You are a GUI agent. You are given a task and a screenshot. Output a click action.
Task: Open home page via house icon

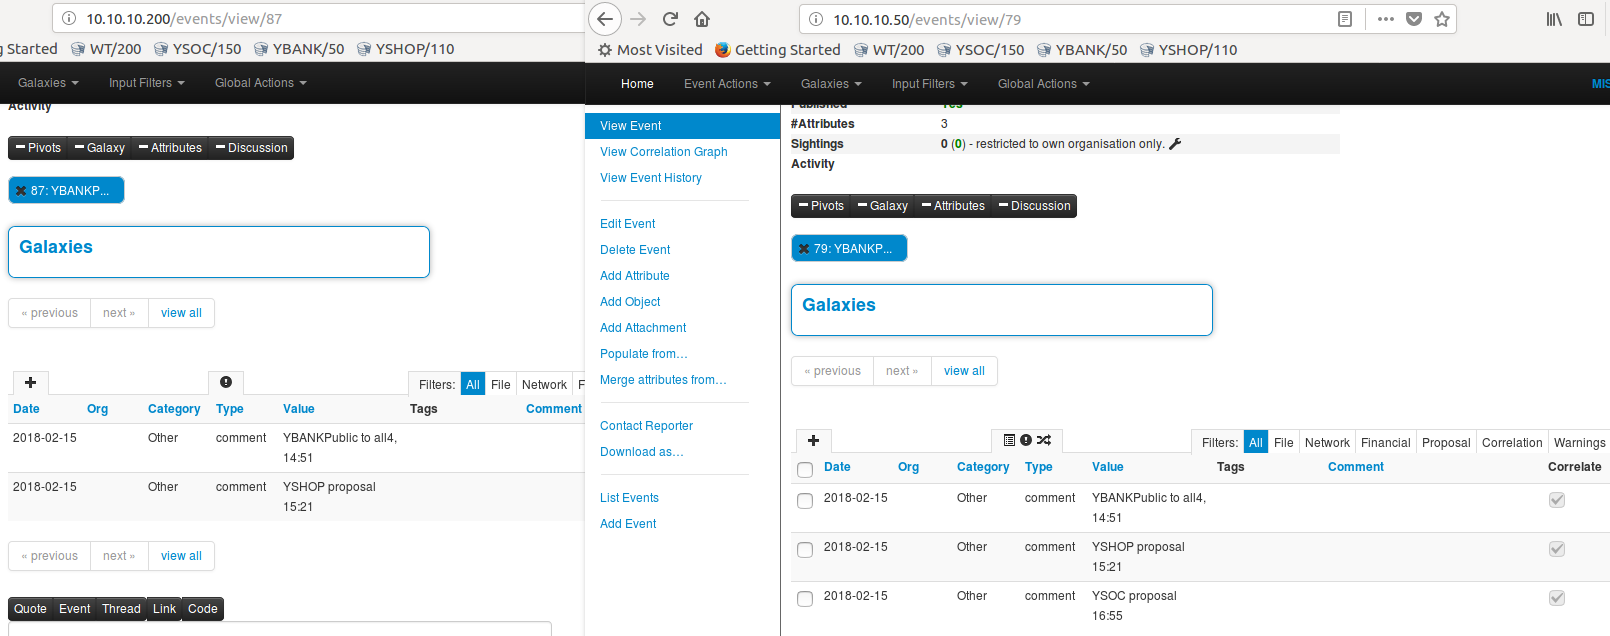(x=702, y=19)
